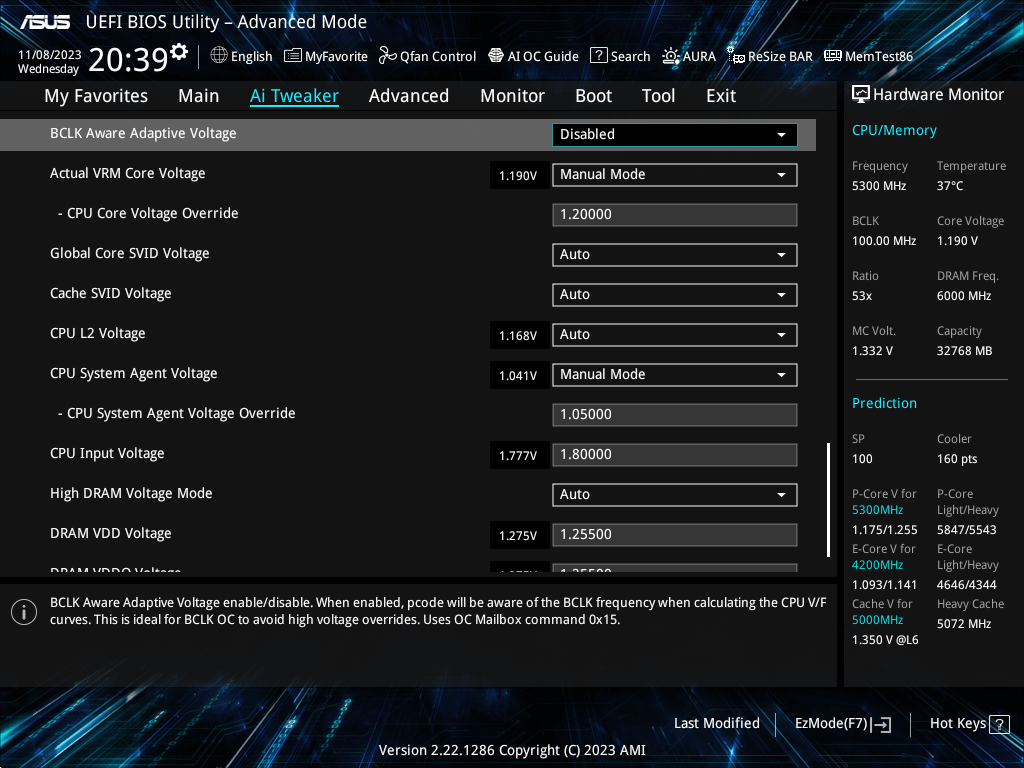Go to the Exit tab
This screenshot has width=1024, height=768.
pyautogui.click(x=721, y=96)
